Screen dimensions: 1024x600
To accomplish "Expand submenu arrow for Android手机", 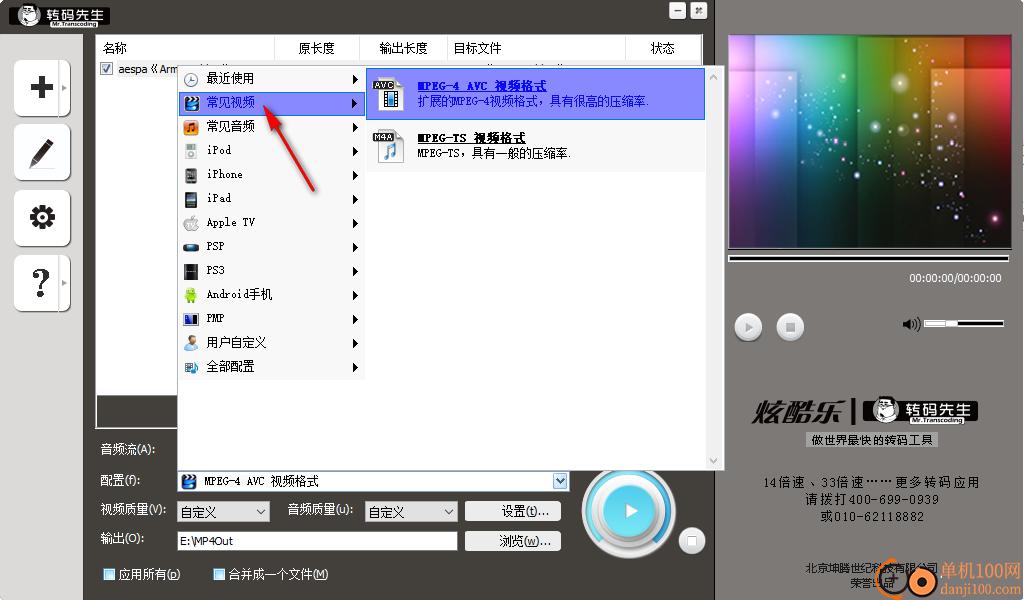I will (355, 295).
